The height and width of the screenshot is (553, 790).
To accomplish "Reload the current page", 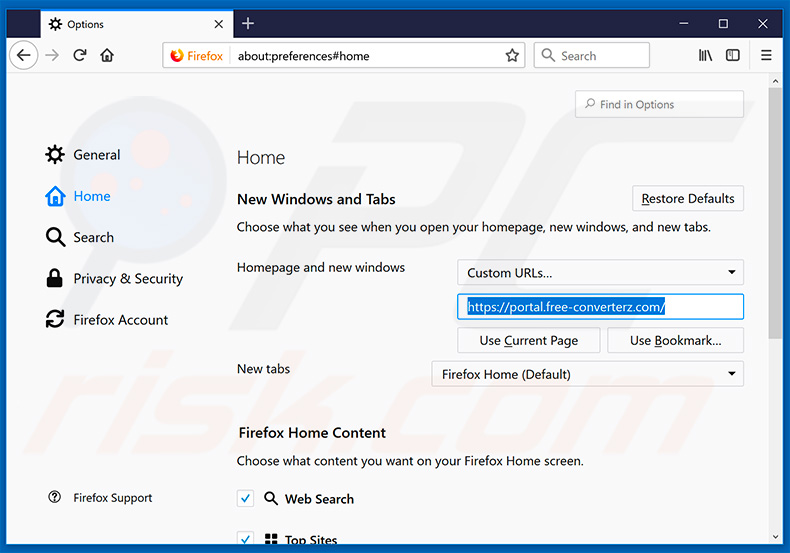I will [x=80, y=55].
